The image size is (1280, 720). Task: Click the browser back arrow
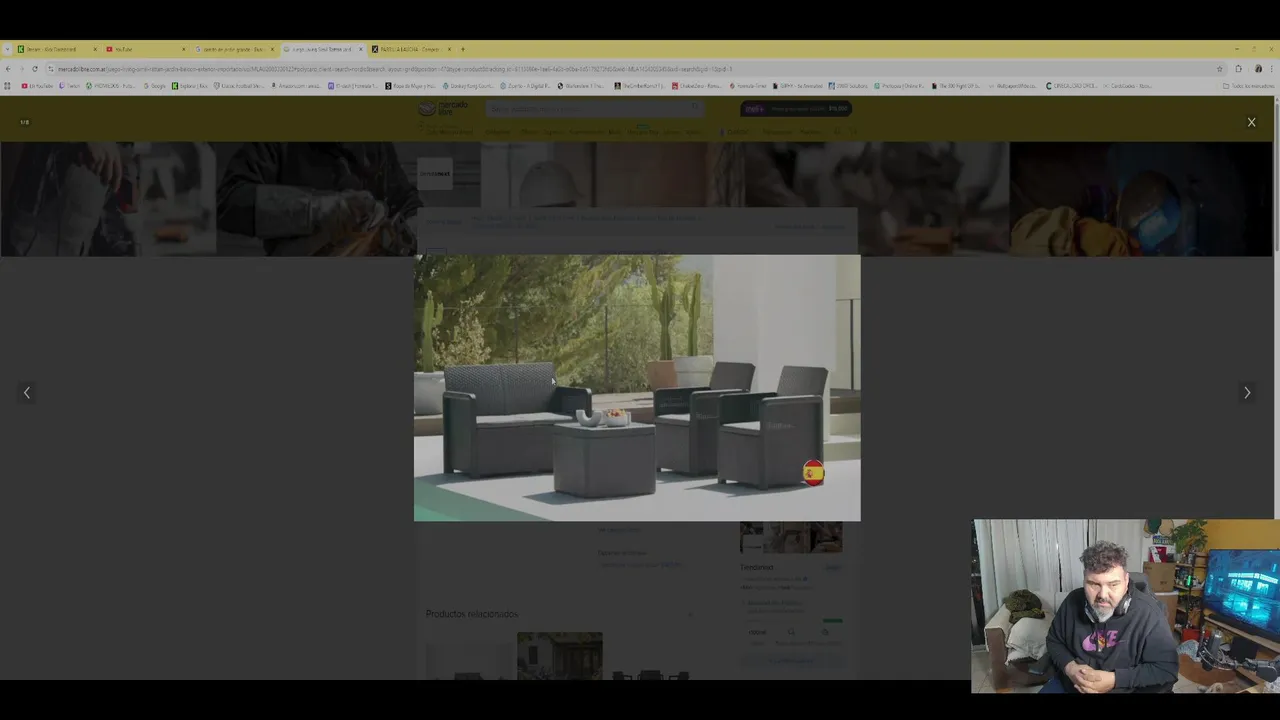click(x=8, y=69)
